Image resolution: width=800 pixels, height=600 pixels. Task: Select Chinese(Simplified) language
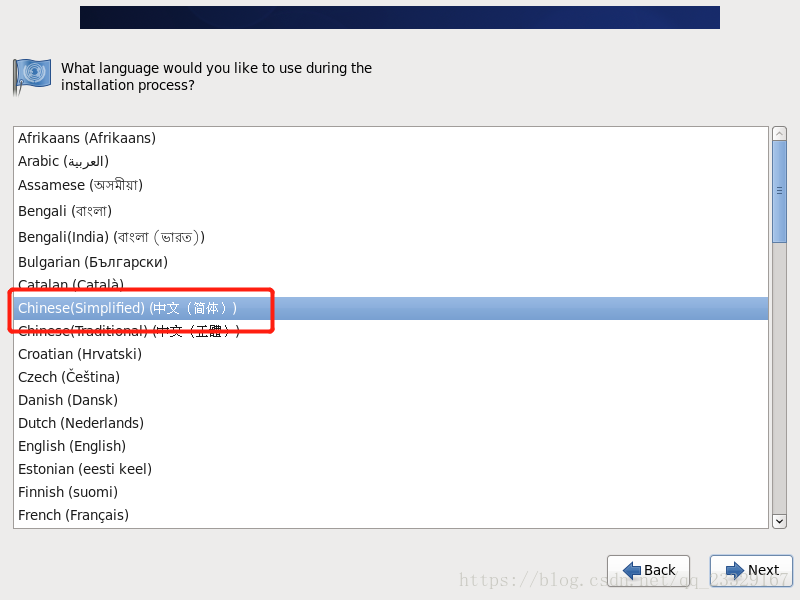(x=391, y=308)
